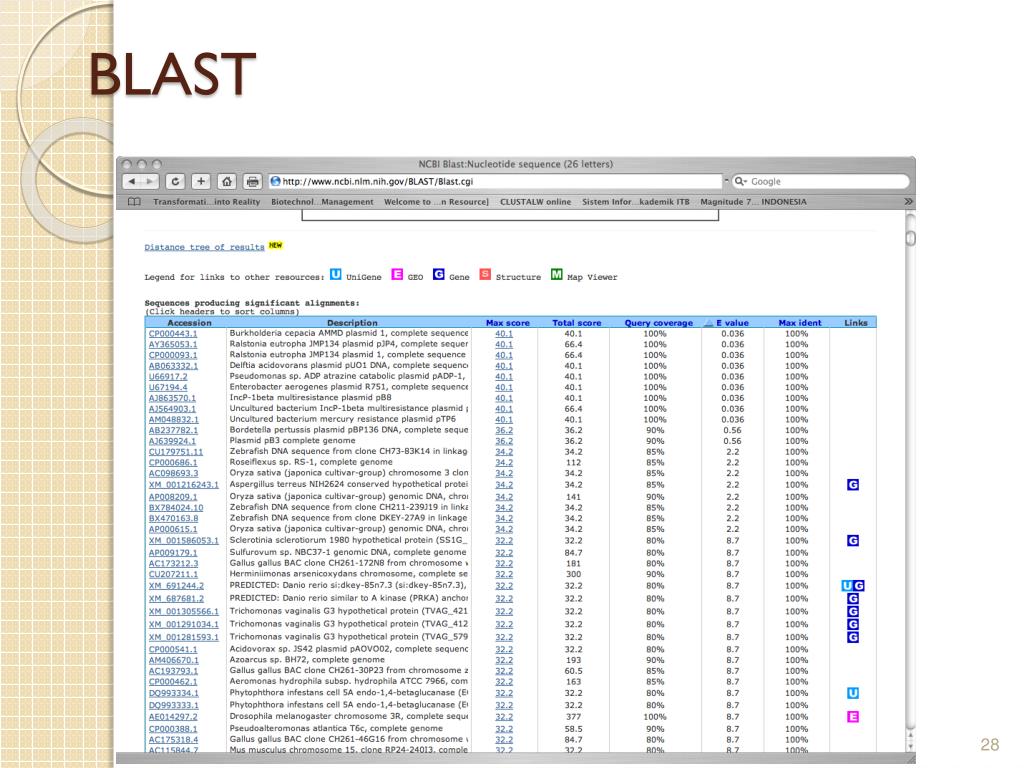Image resolution: width=1024 pixels, height=768 pixels.
Task: Open the bookmarks book icon
Action: click(x=135, y=202)
